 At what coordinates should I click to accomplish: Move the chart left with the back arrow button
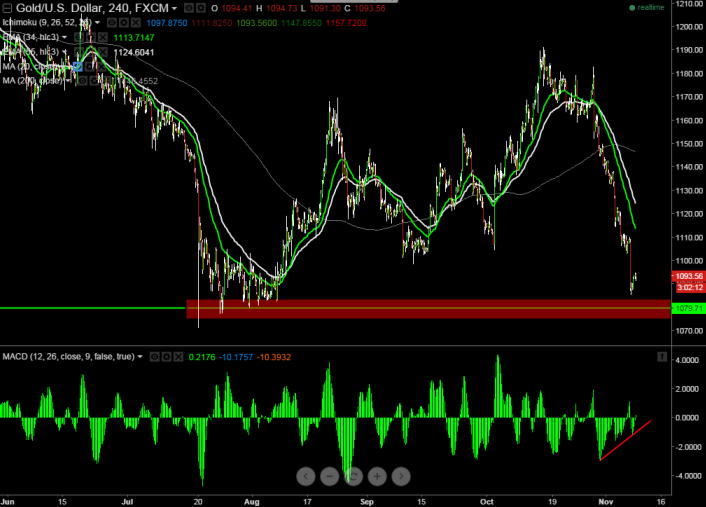(306, 476)
